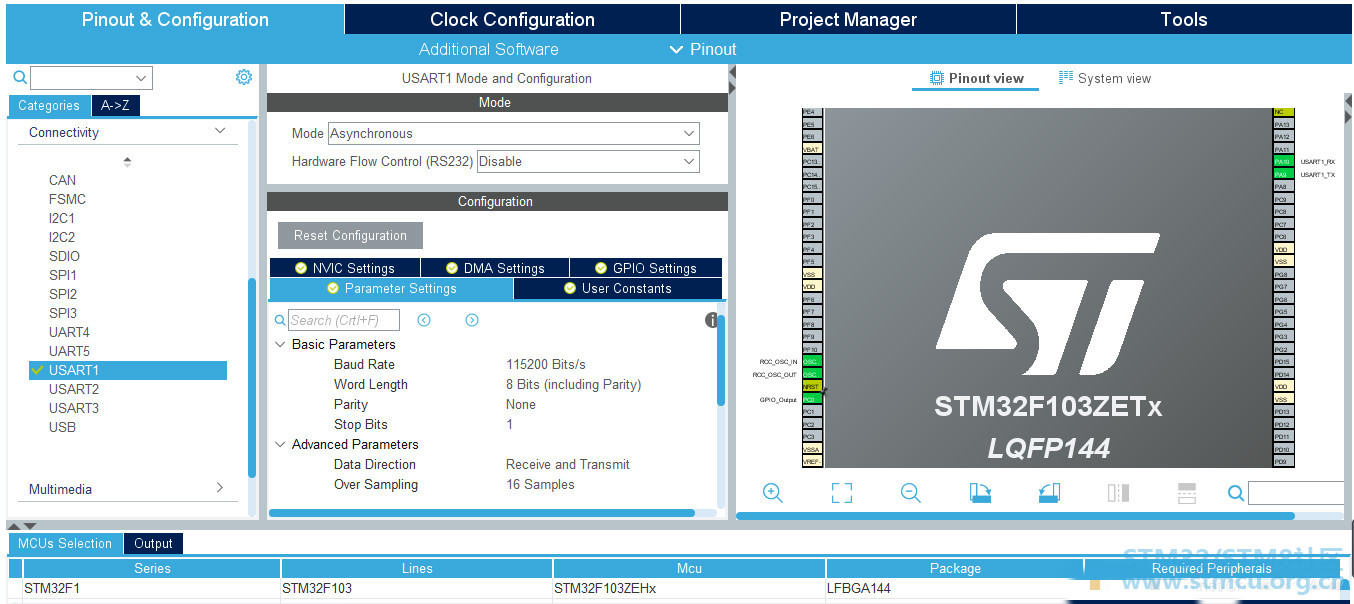
Task: Select the MCUs Selection tab
Action: (x=65, y=543)
